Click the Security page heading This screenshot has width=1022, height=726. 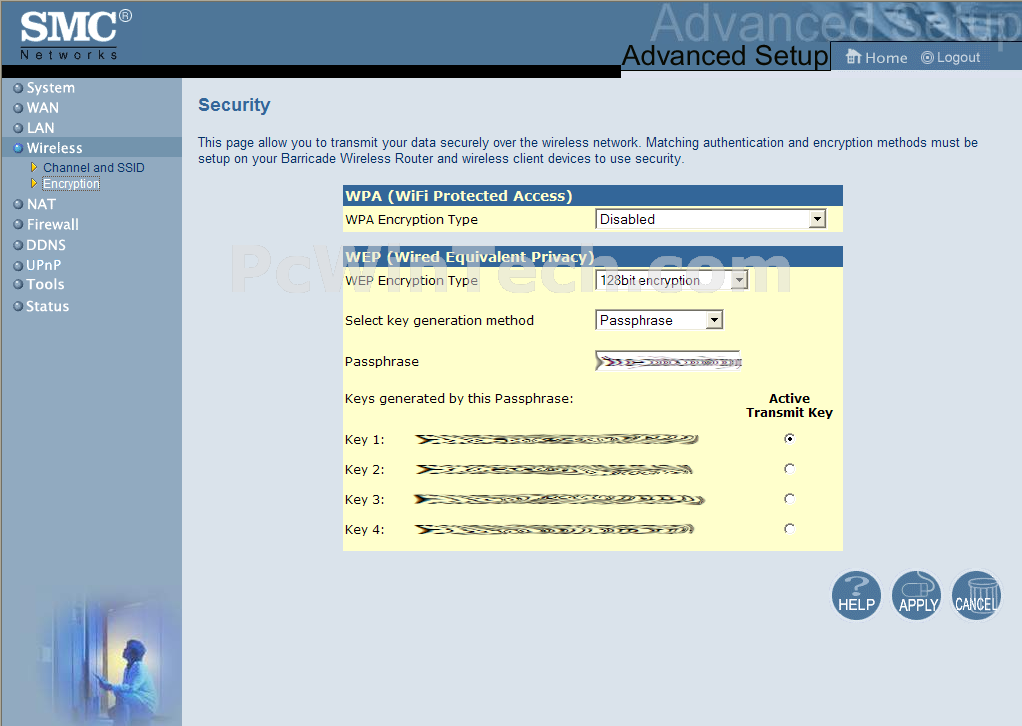coord(234,105)
